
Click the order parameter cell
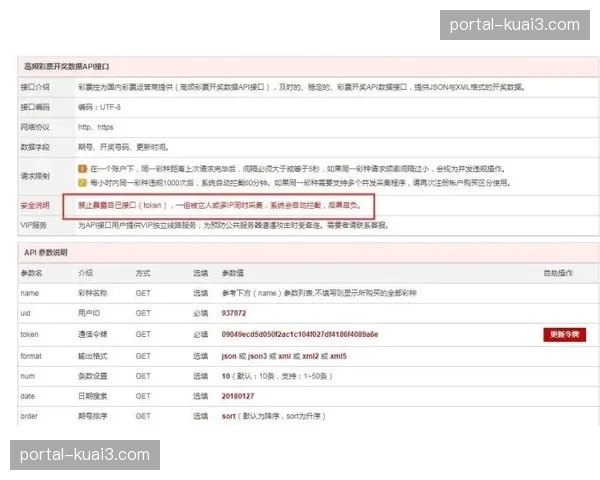point(29,416)
